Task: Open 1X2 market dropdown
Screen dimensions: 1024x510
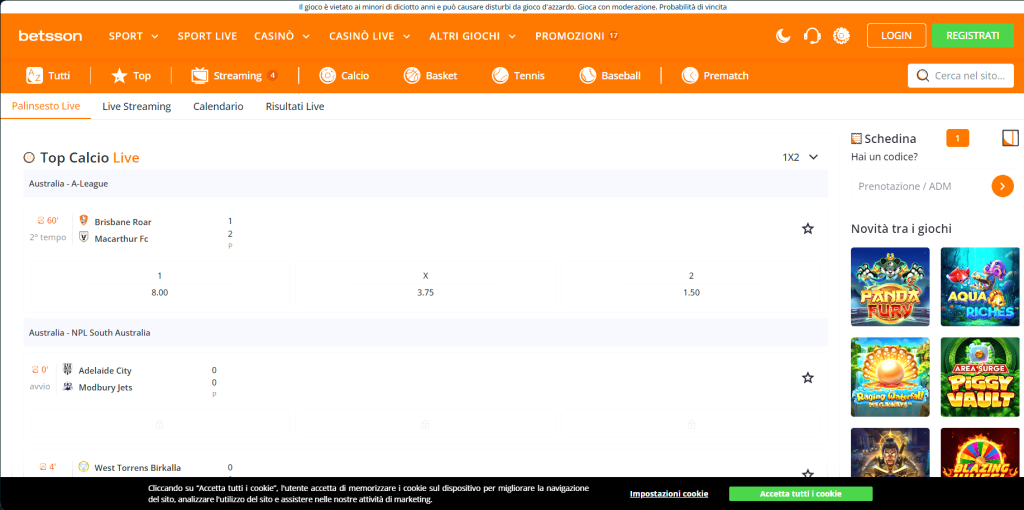Action: coord(800,157)
